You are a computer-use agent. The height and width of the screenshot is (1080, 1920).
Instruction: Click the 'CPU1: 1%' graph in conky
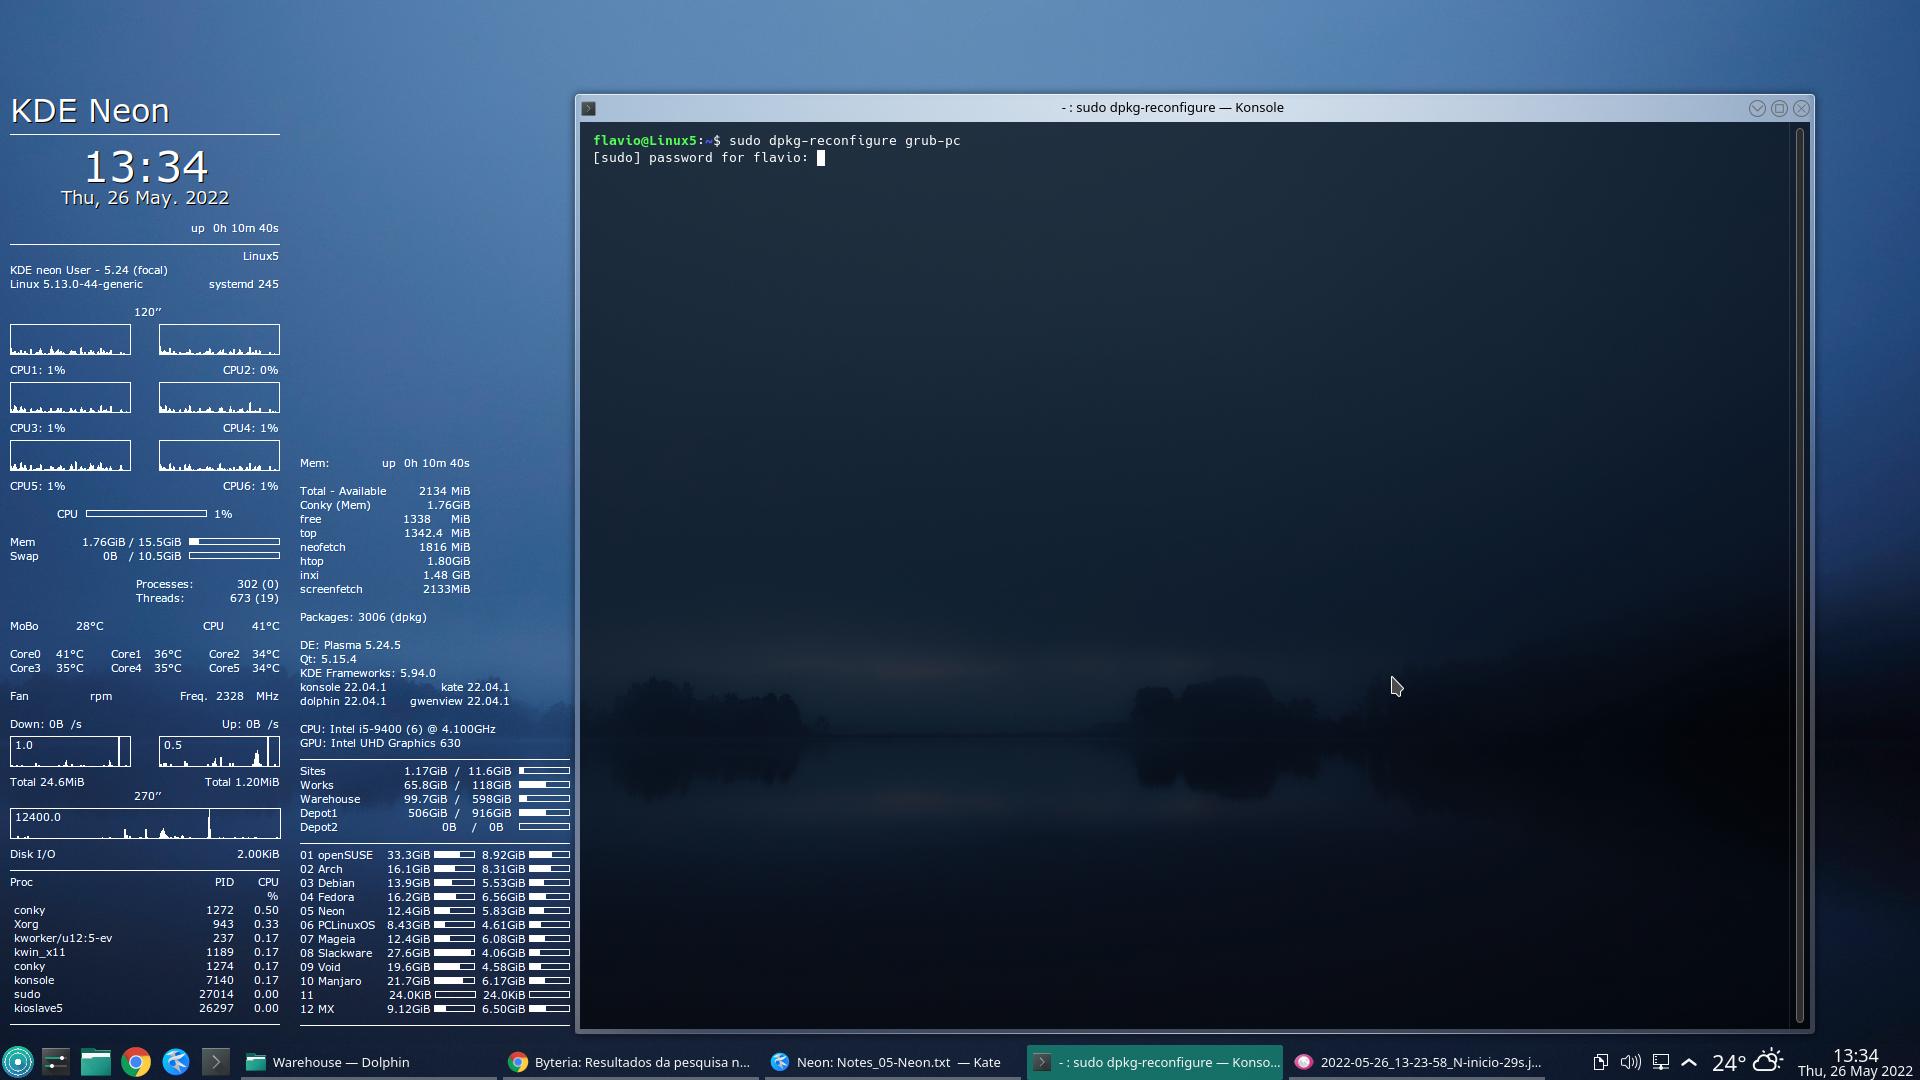coord(70,340)
